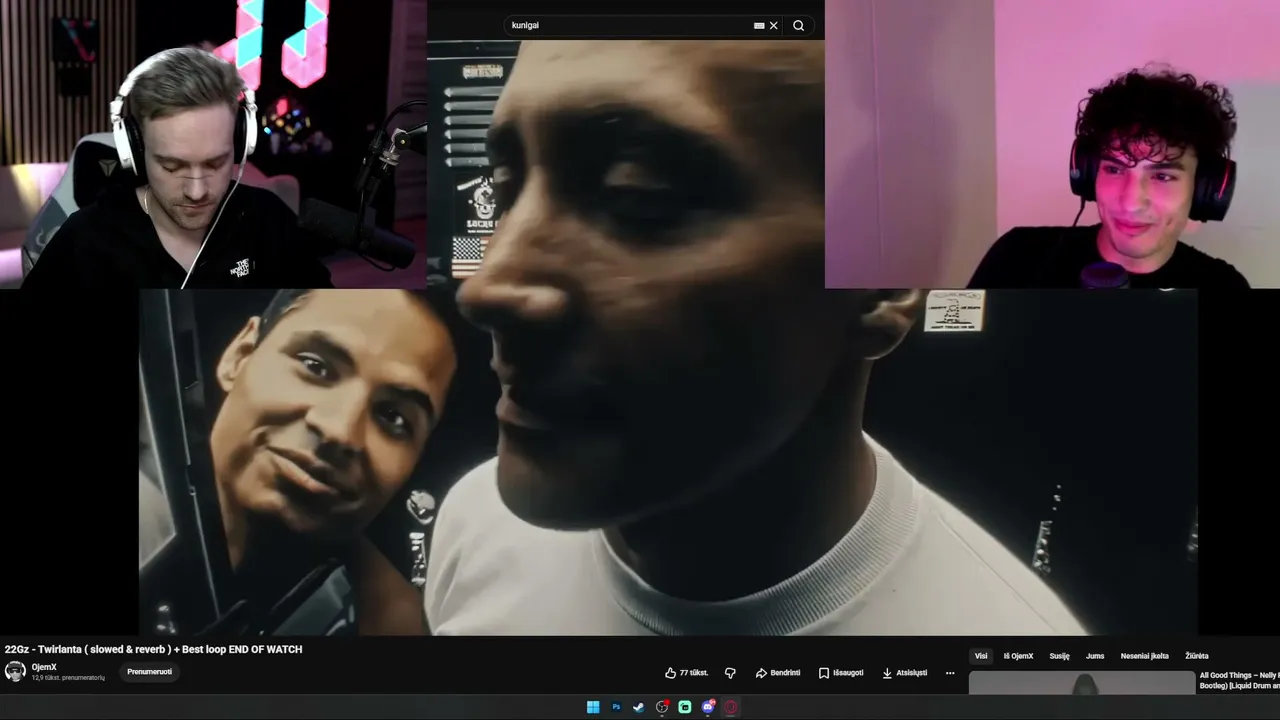Select the Jums filter chip
Screen dimensions: 1280x720
pyautogui.click(x=1095, y=656)
